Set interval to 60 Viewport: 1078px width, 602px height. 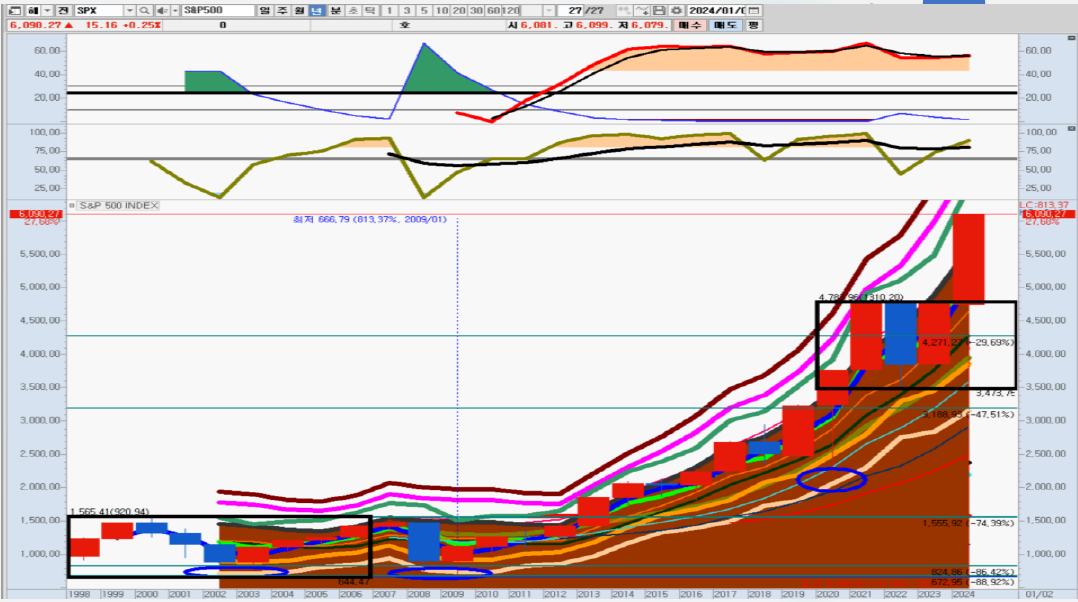(493, 11)
